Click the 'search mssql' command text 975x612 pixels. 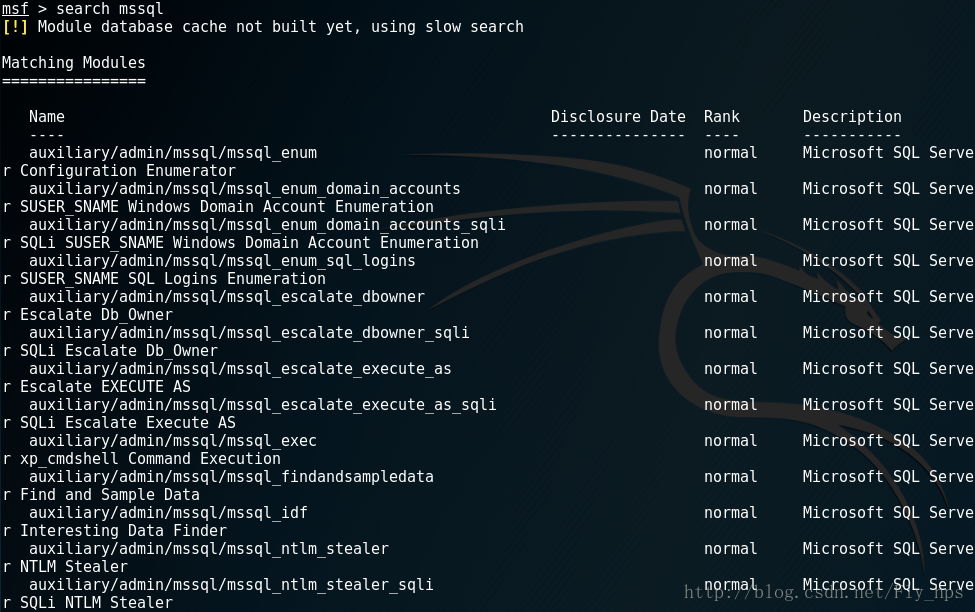coord(109,9)
